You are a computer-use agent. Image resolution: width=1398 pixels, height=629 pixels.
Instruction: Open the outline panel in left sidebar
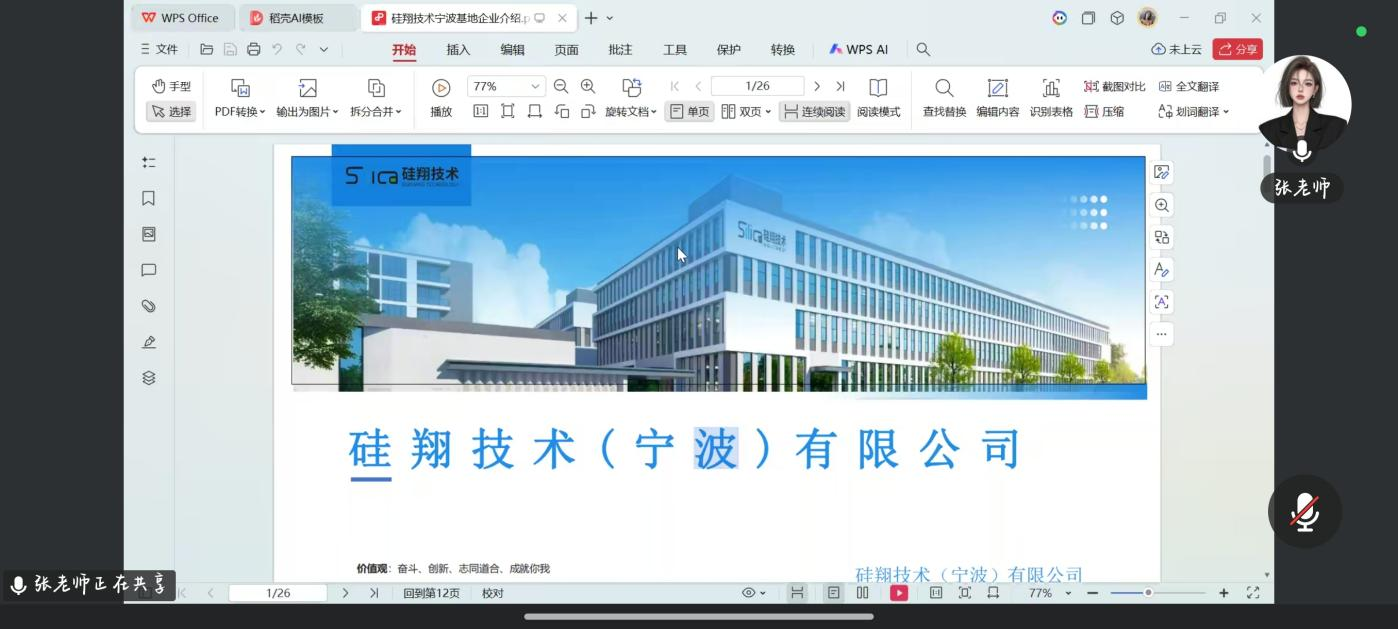[149, 162]
